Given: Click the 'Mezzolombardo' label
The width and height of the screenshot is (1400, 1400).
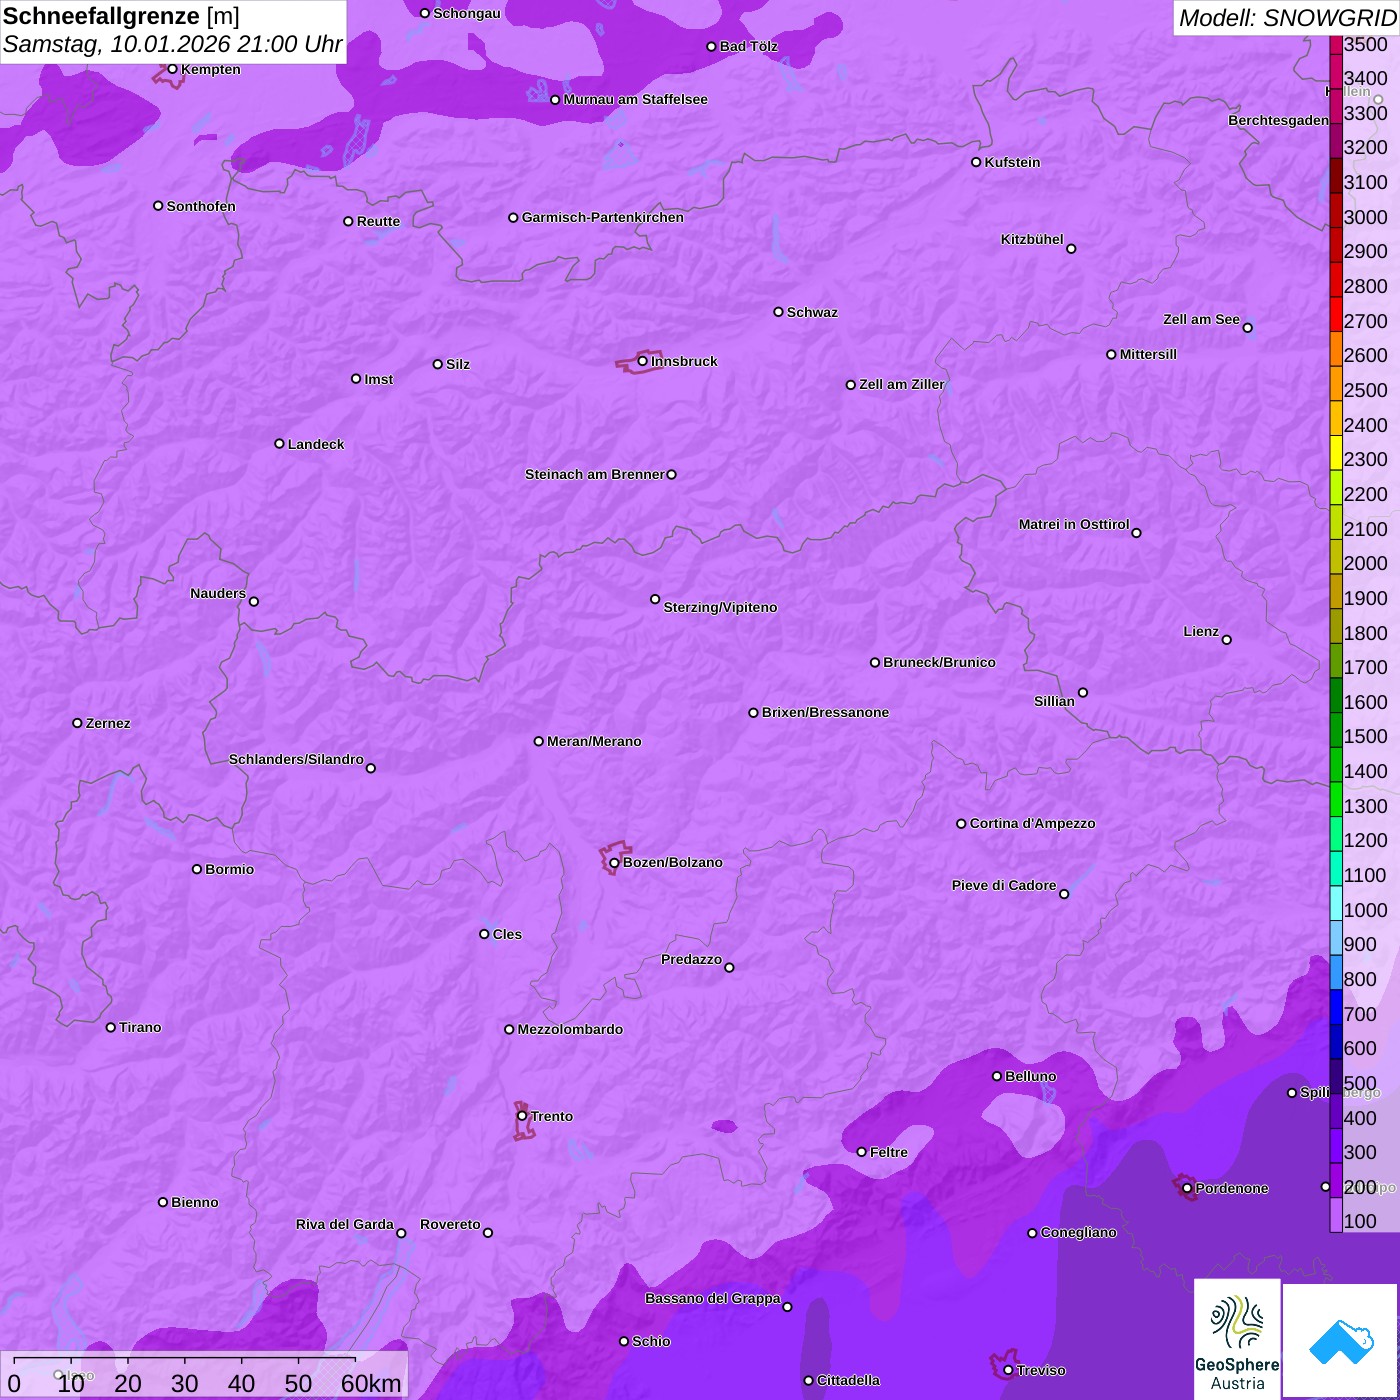Looking at the screenshot, I should (x=570, y=1029).
